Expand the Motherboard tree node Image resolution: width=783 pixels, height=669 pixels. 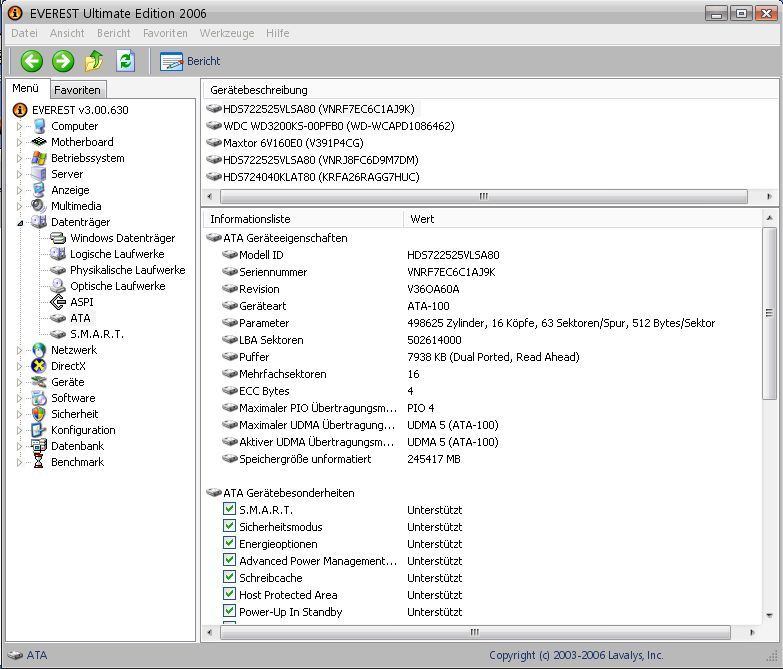coord(19,142)
